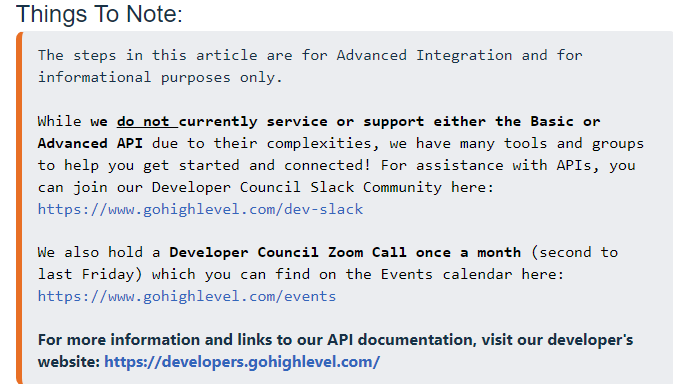Click the bold 'once a month' text
Viewport: 673px width, 384px height.
tap(468, 252)
